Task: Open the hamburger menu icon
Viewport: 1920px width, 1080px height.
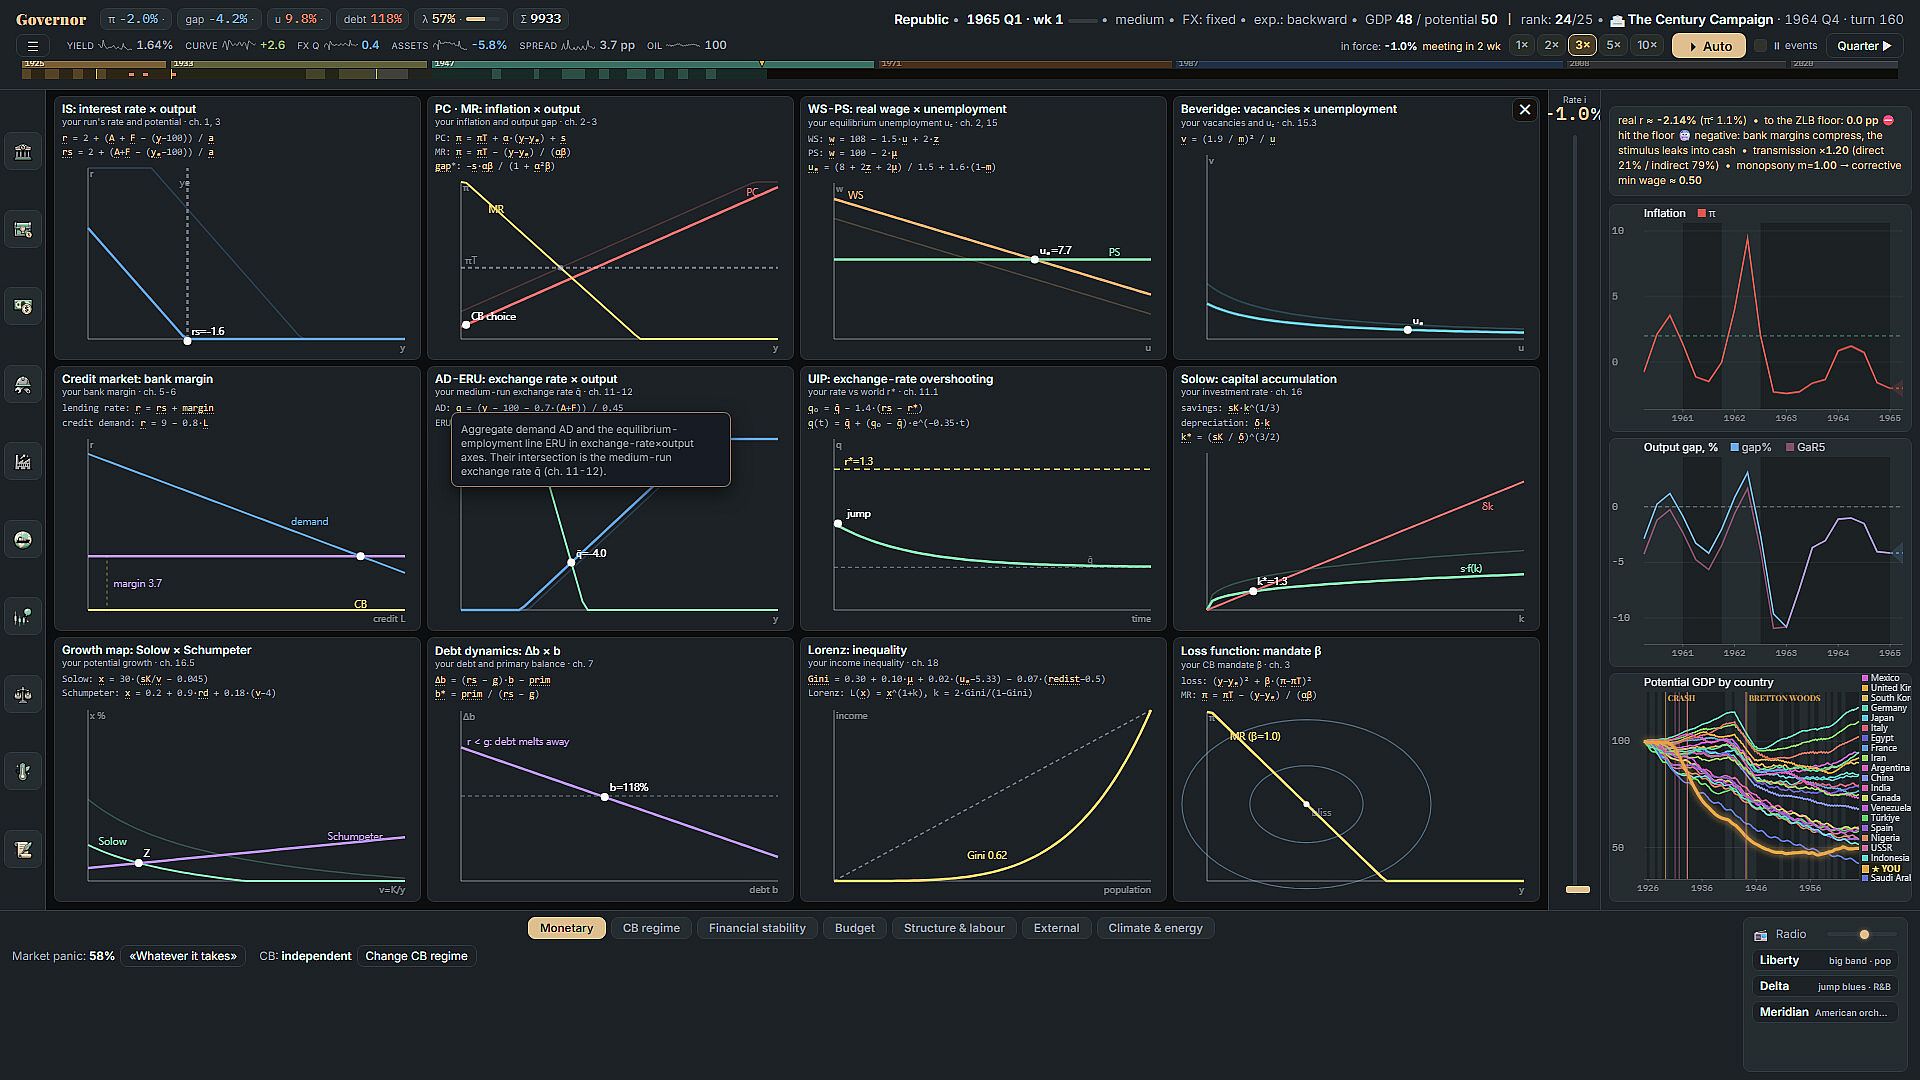Action: tap(33, 46)
